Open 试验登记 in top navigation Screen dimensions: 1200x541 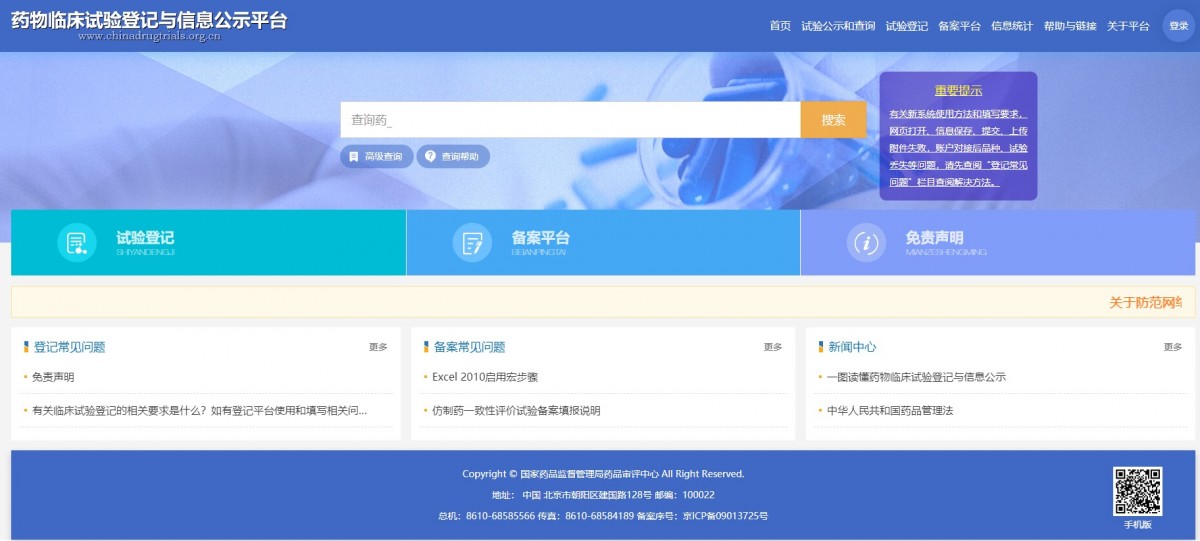tap(906, 26)
